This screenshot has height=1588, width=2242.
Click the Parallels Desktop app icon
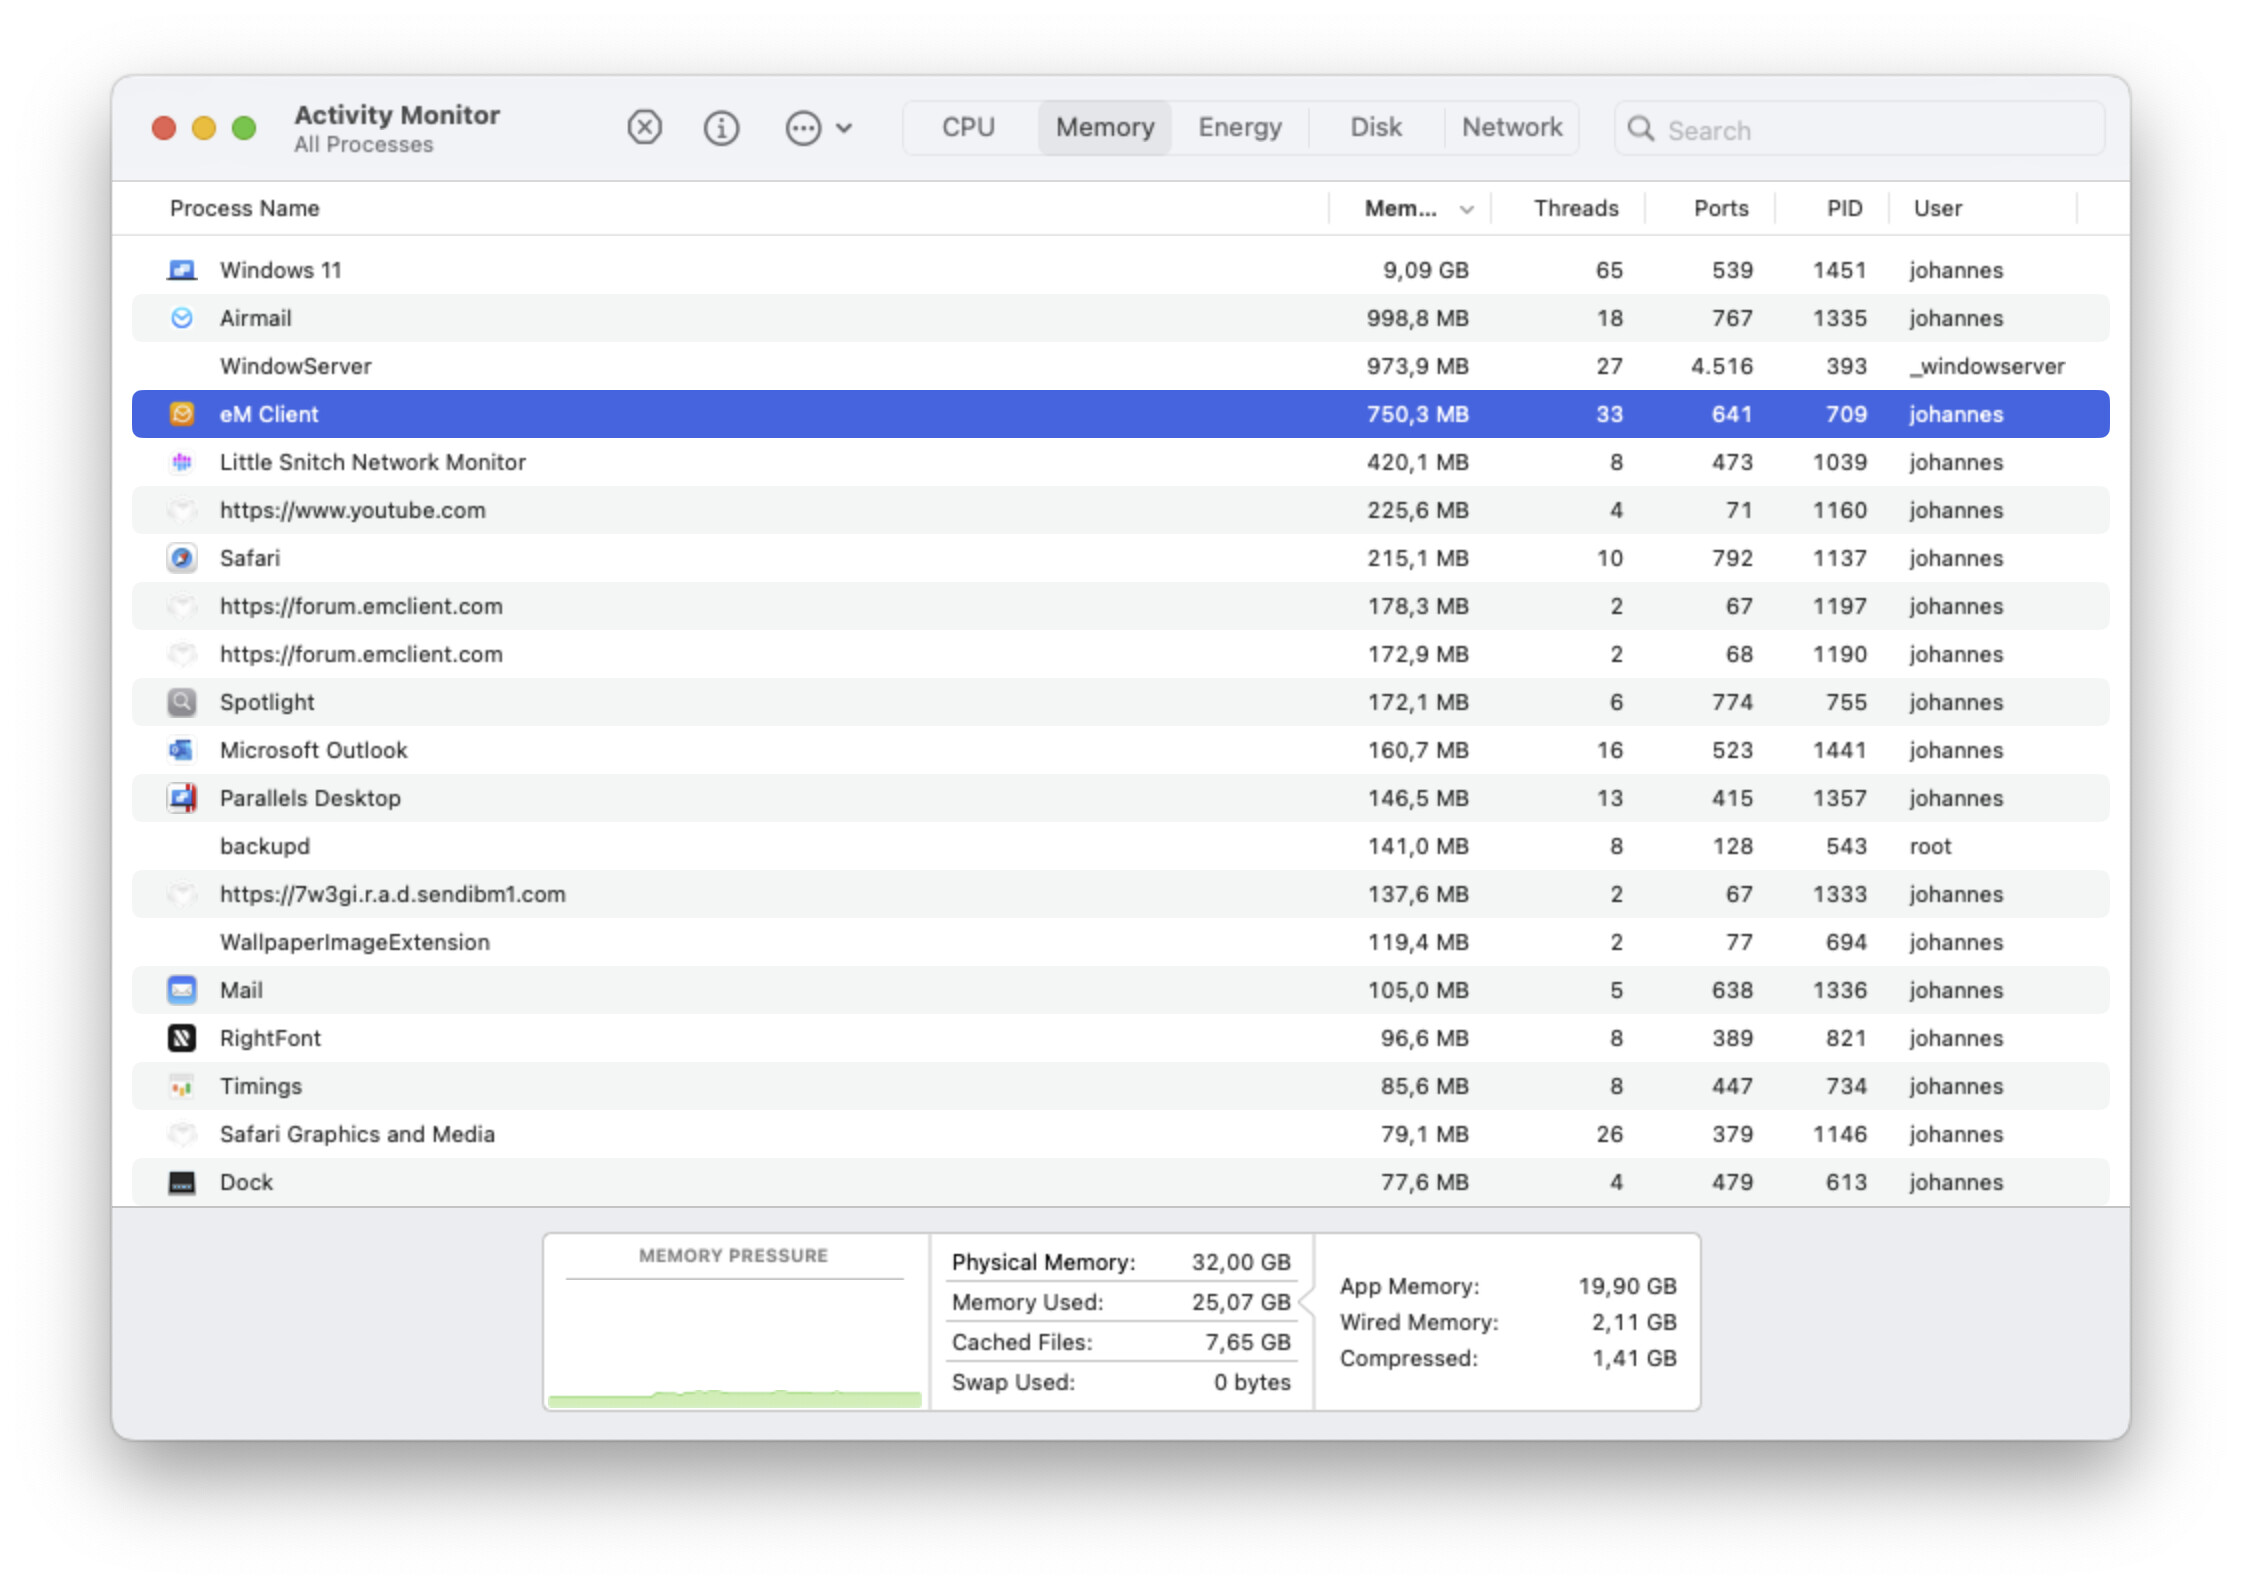181,798
